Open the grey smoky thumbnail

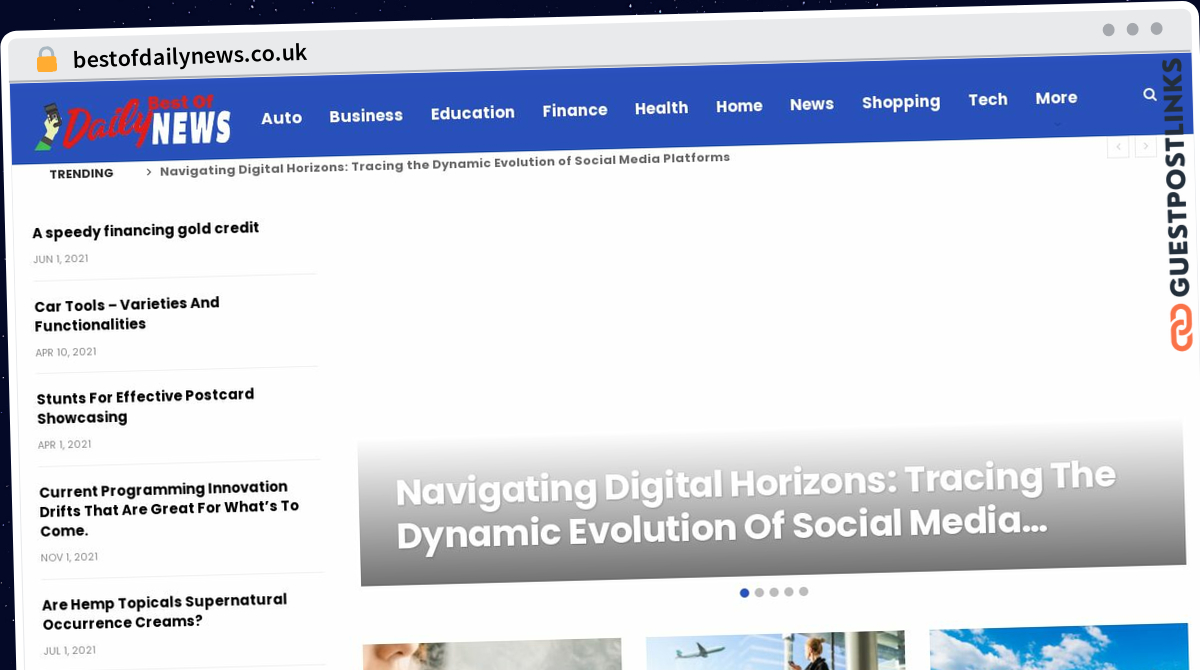point(492,654)
